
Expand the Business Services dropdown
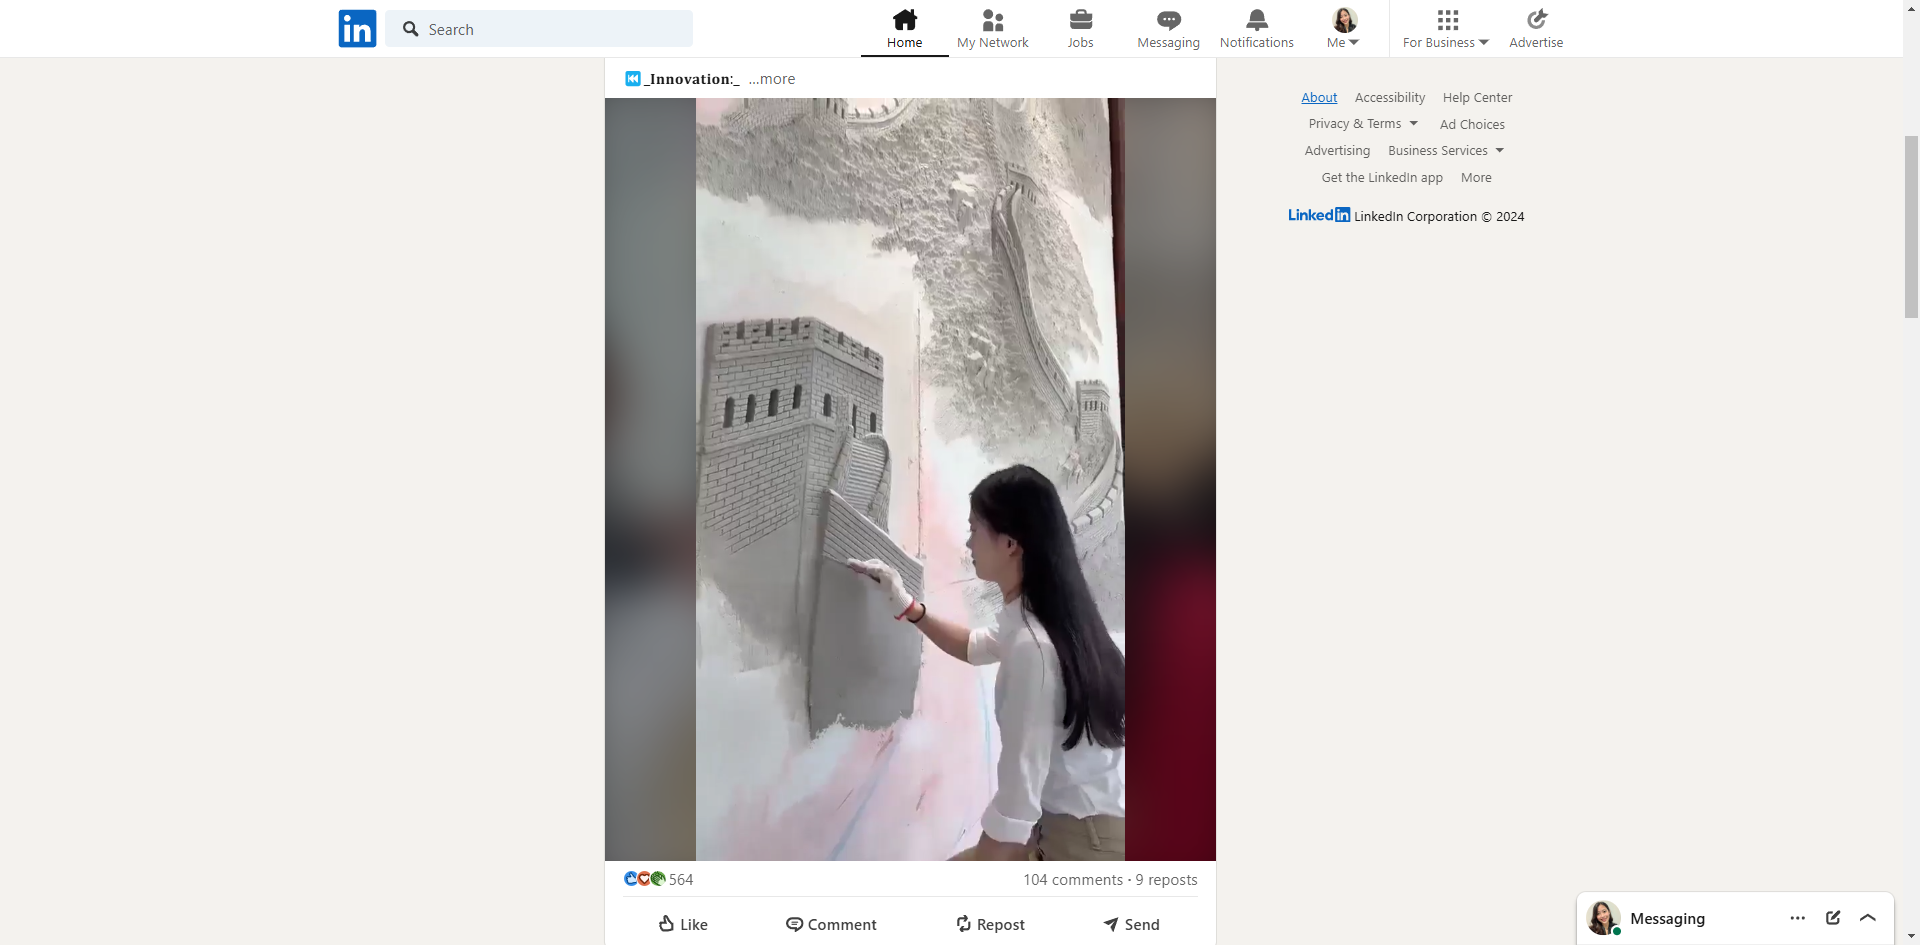pyautogui.click(x=1446, y=151)
